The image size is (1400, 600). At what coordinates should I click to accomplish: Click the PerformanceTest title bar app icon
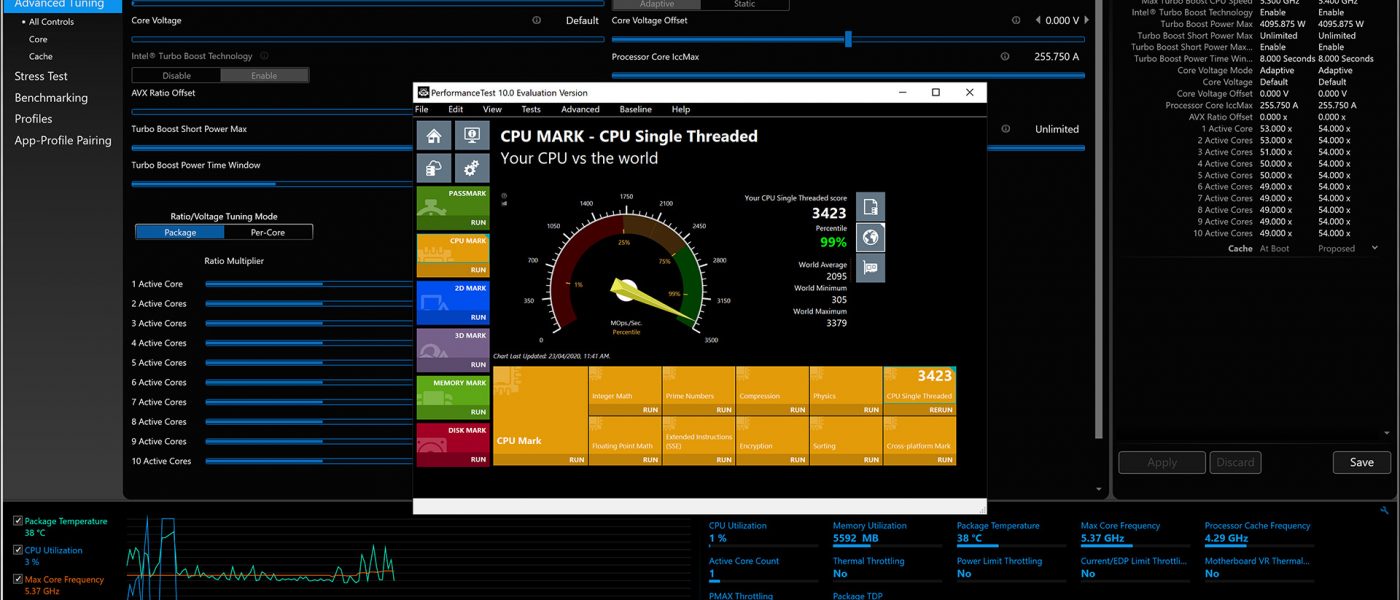coord(424,92)
